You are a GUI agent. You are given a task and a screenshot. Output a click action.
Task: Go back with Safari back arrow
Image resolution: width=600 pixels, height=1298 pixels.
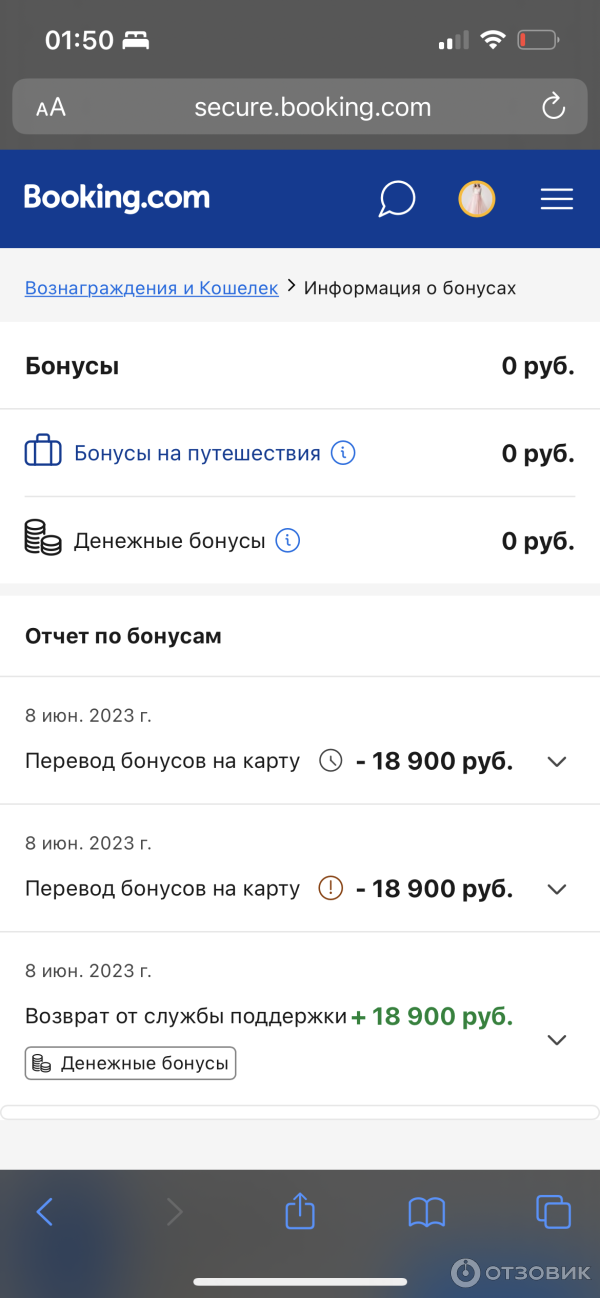45,1212
